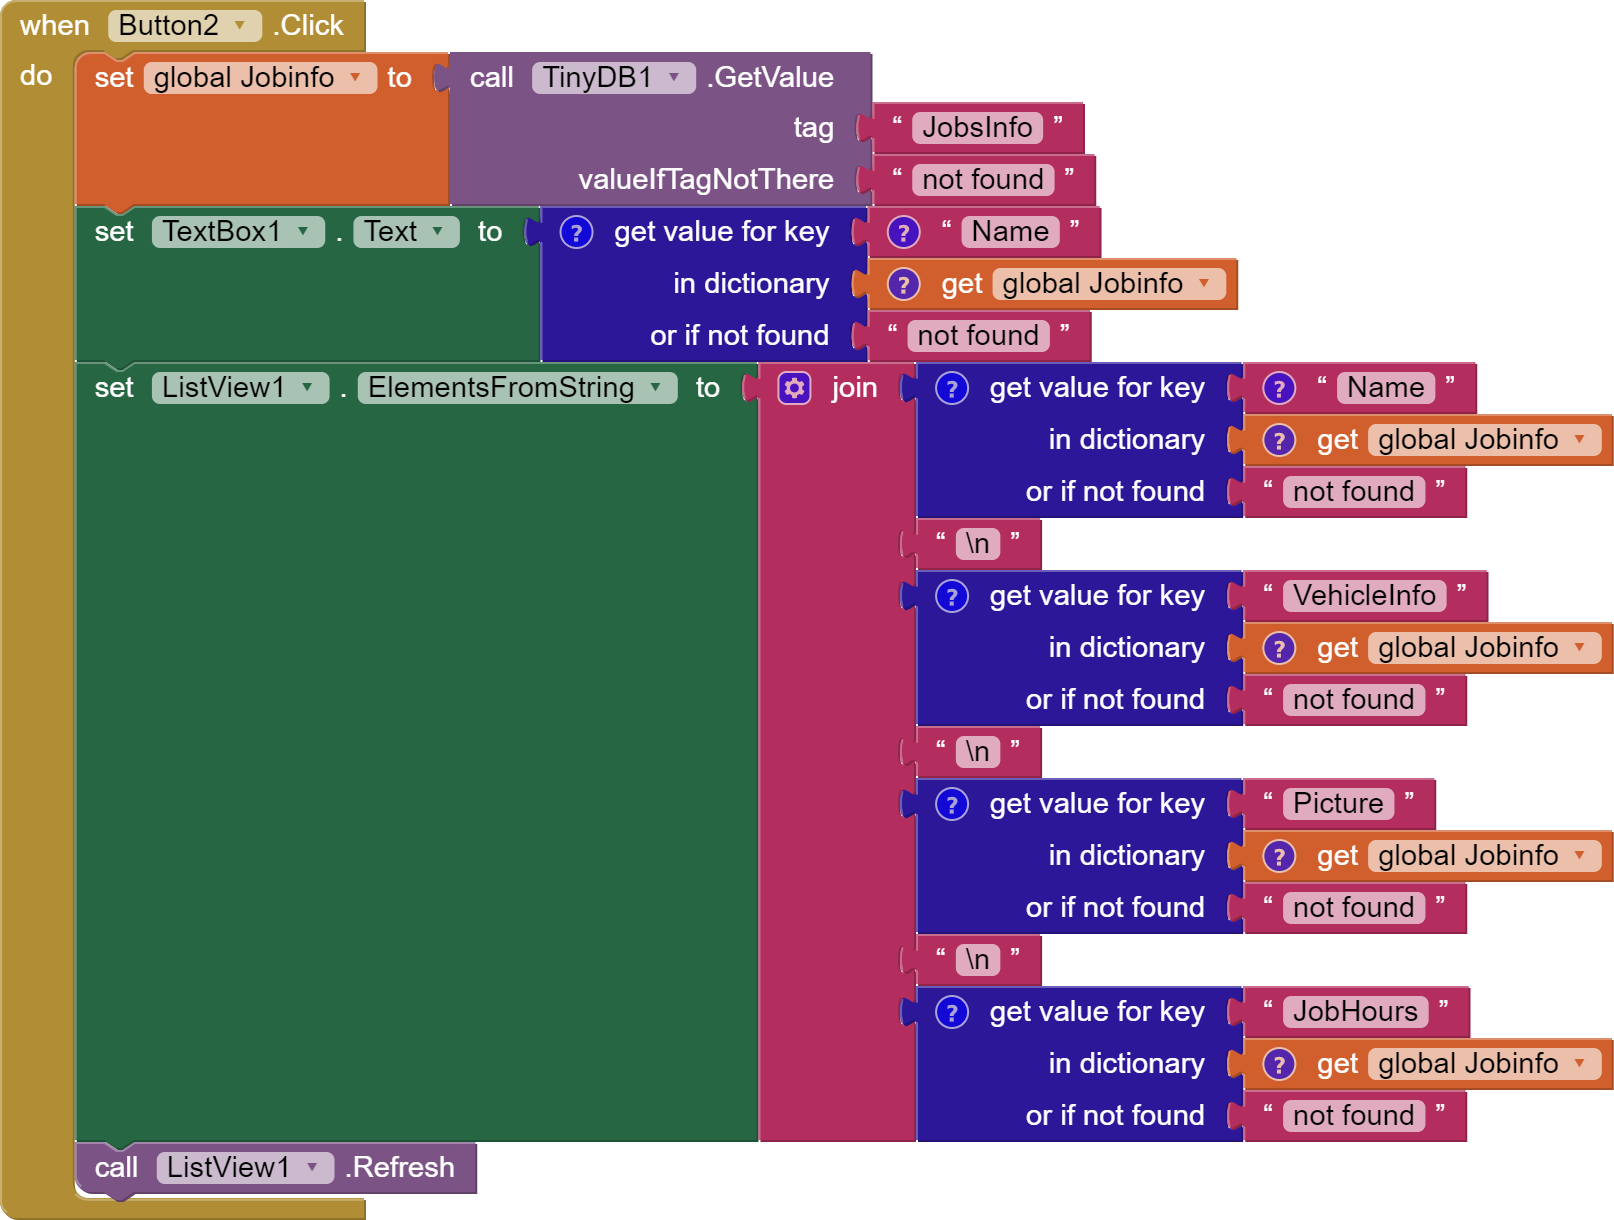Open the global Jobinfo dropdown in the set block
The height and width of the screenshot is (1220, 1614).
pyautogui.click(x=357, y=77)
